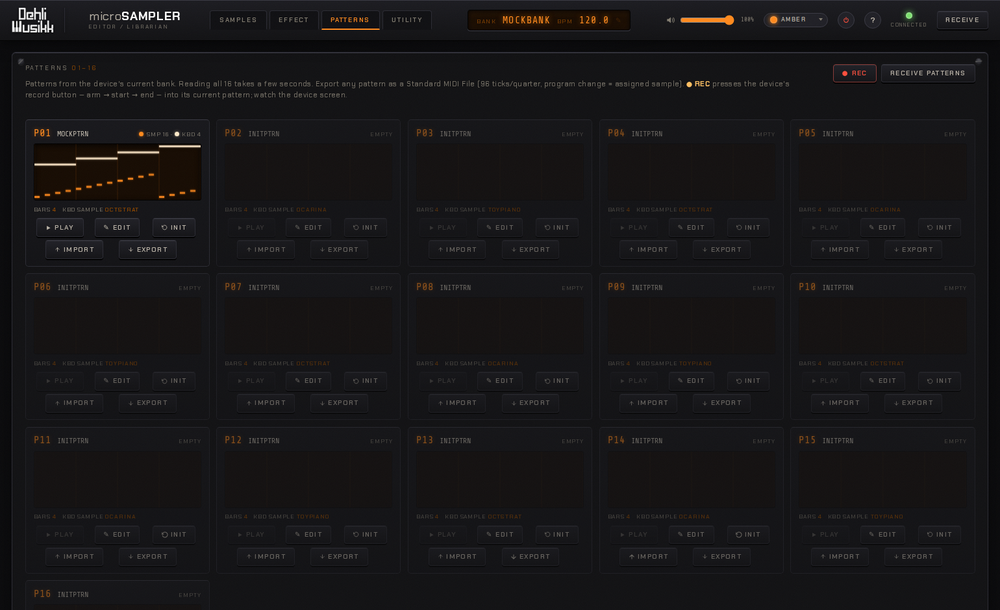Export pattern P03
Image resolution: width=1000 pixels, height=610 pixels.
pyautogui.click(x=530, y=249)
